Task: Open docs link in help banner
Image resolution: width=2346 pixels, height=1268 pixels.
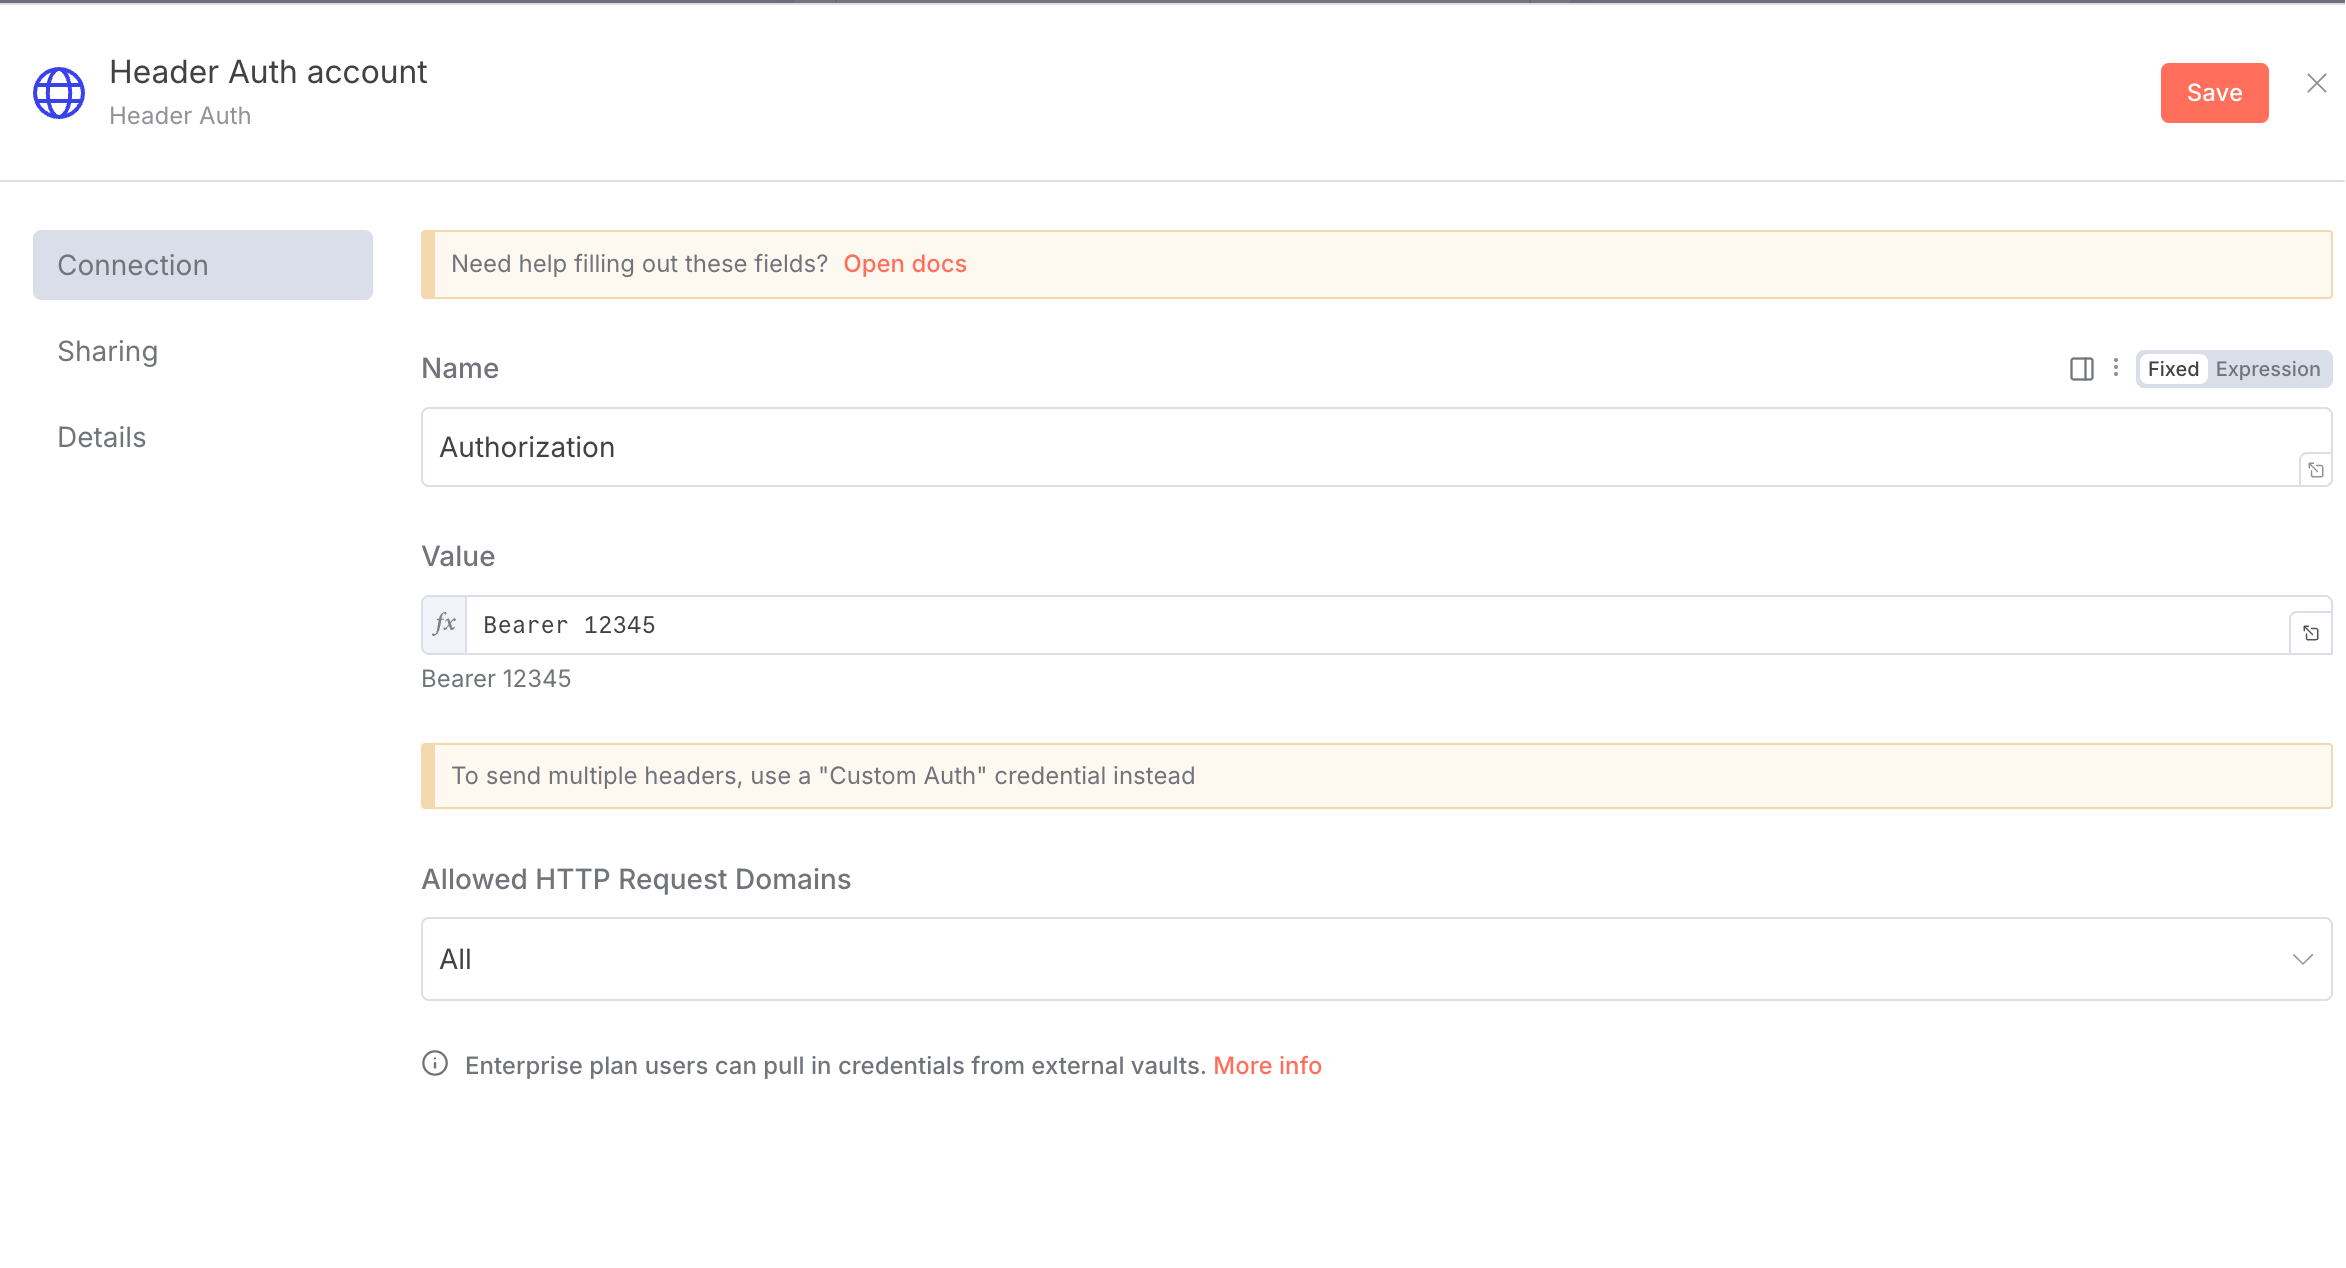Action: 904,264
